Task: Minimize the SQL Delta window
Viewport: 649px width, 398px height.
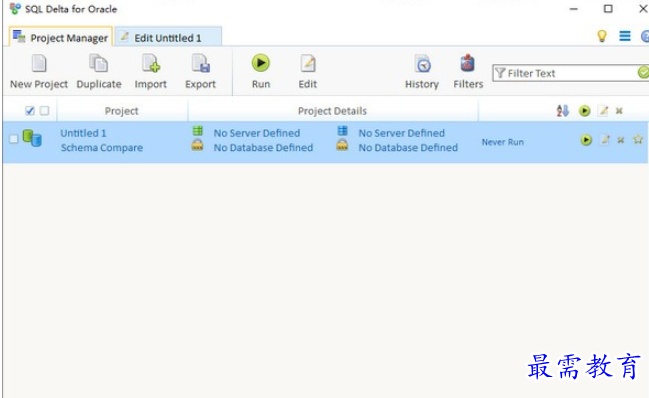Action: click(x=574, y=9)
